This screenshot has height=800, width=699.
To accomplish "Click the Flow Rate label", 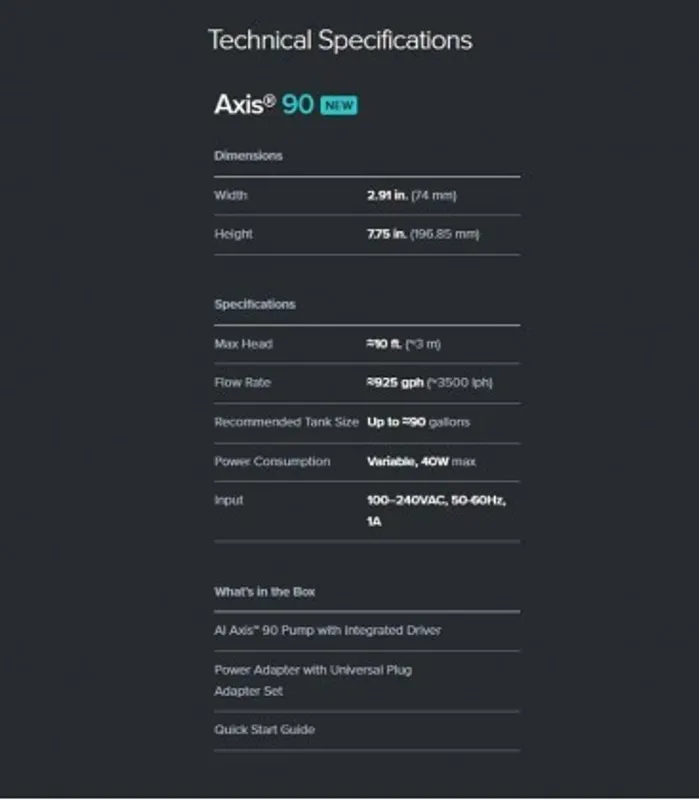I will (x=242, y=383).
